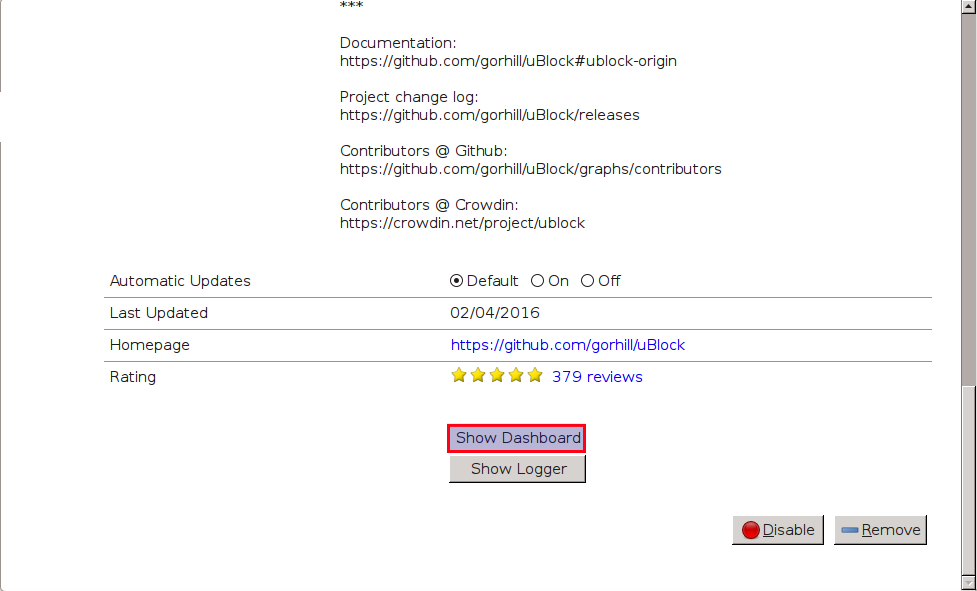Click the scrollbar down arrow
The height and width of the screenshot is (591, 977).
[x=968, y=581]
